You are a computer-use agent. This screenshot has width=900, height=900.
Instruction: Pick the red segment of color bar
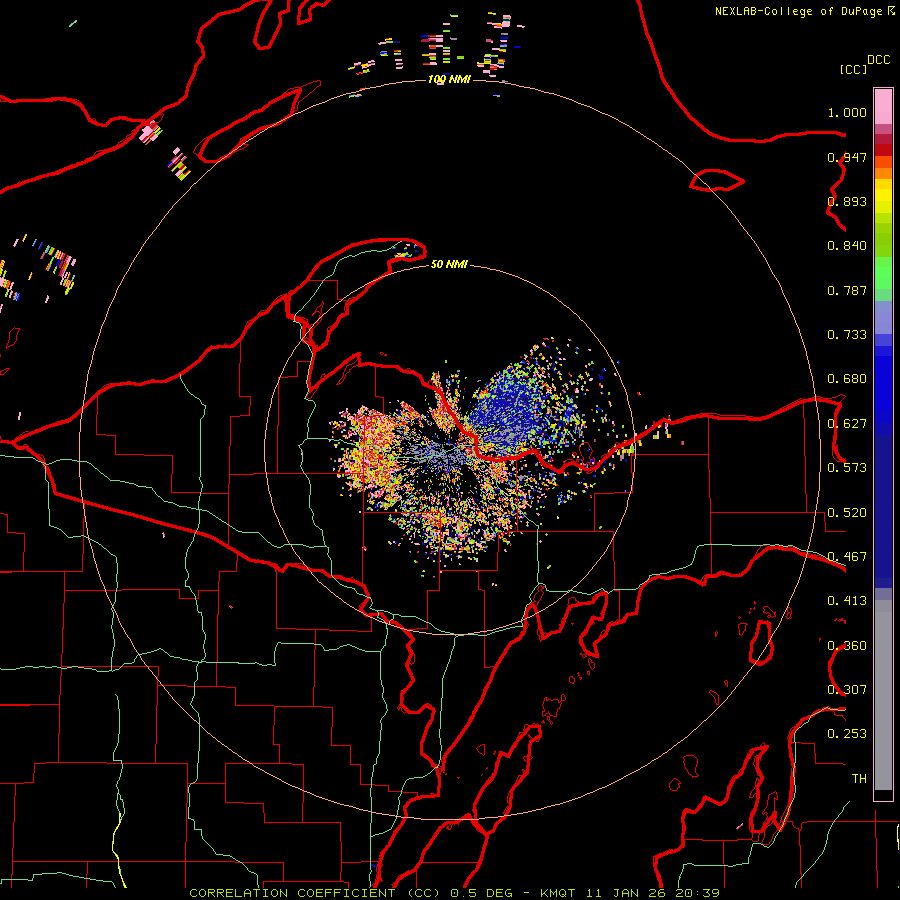click(883, 150)
